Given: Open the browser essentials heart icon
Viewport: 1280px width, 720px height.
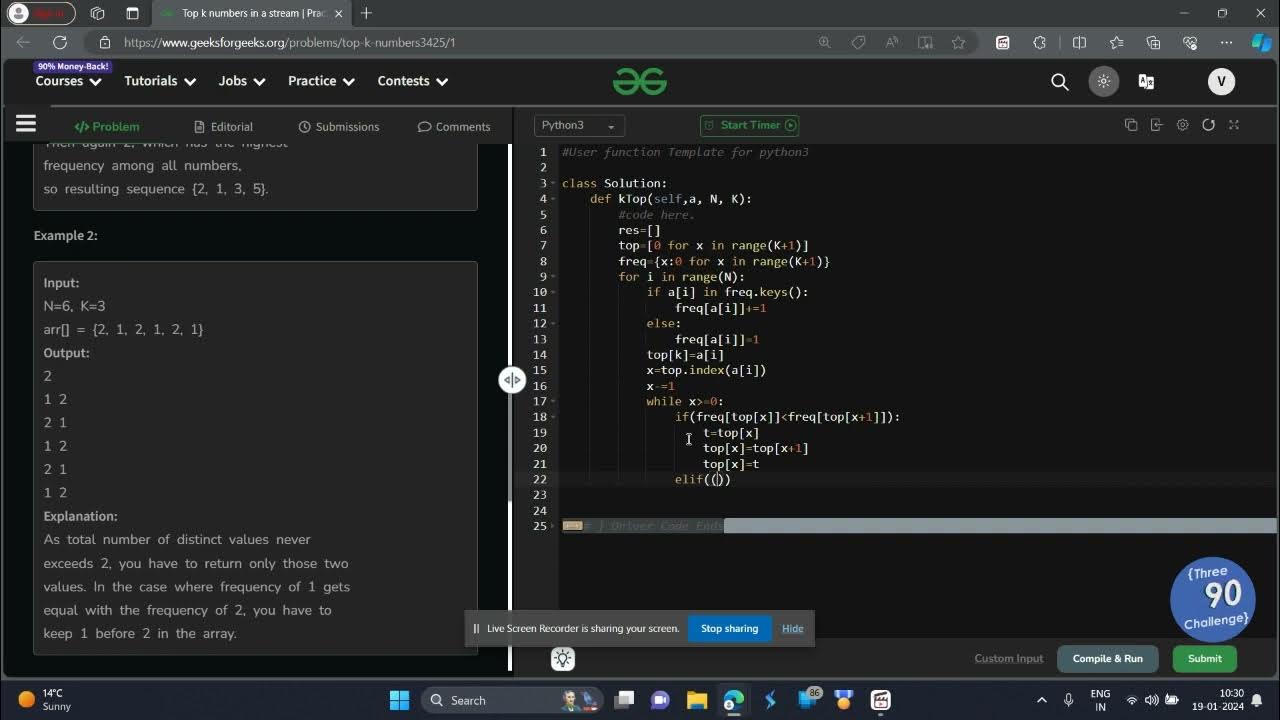Looking at the screenshot, I should [1190, 43].
